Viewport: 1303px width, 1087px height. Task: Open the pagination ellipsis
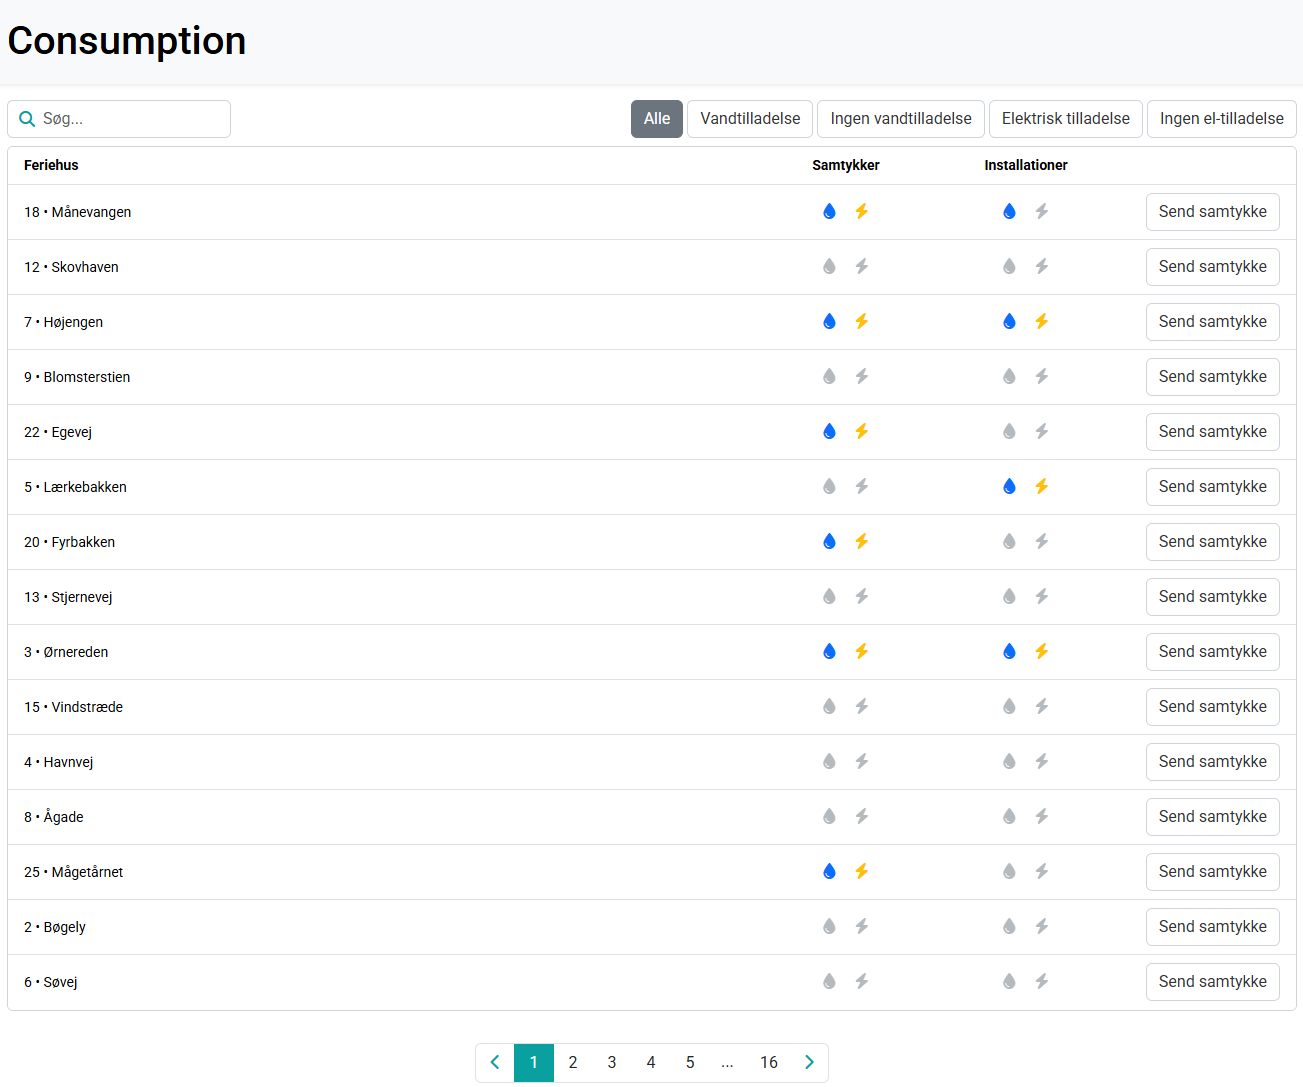(x=727, y=1062)
